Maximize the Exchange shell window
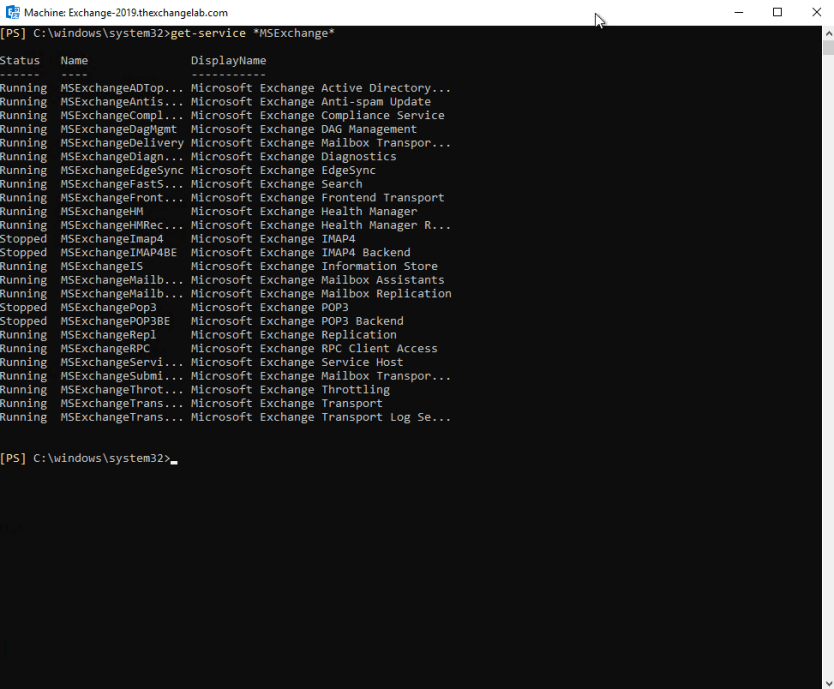Screen dimensions: 834x689 click(777, 12)
